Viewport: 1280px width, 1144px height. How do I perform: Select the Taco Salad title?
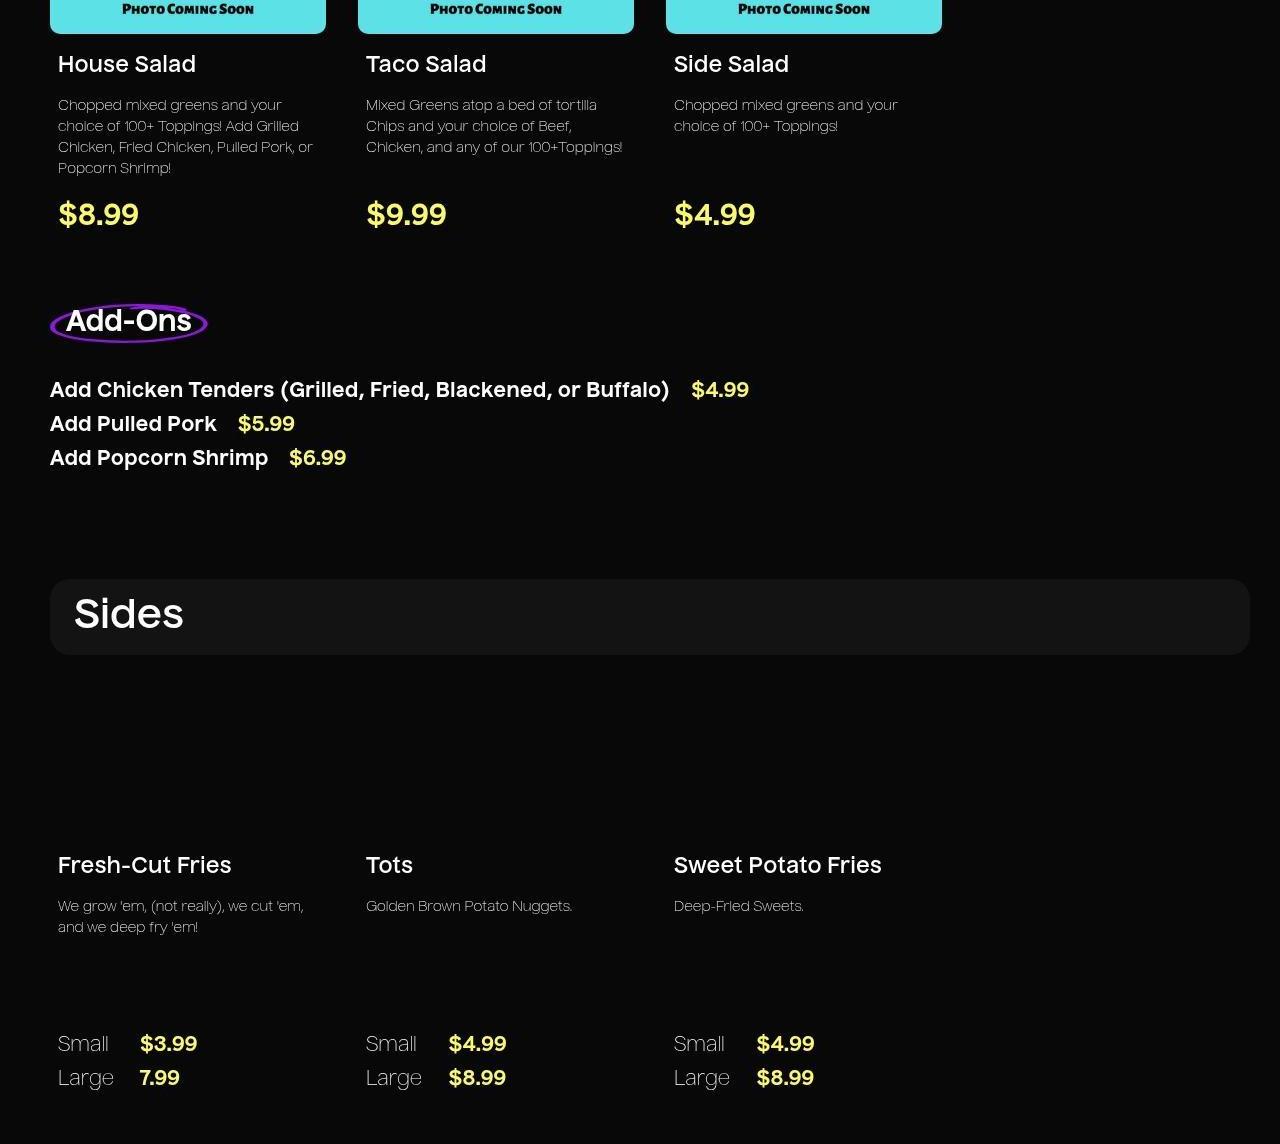pyautogui.click(x=426, y=65)
